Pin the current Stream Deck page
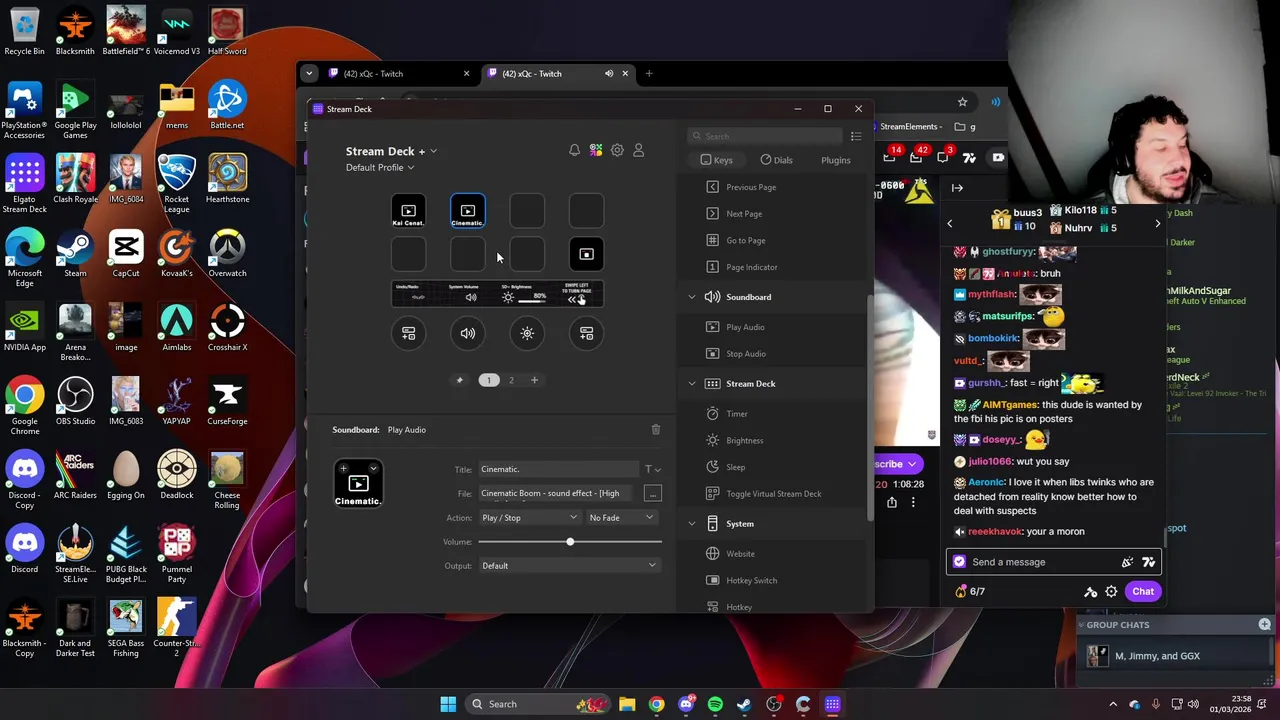 coord(460,380)
